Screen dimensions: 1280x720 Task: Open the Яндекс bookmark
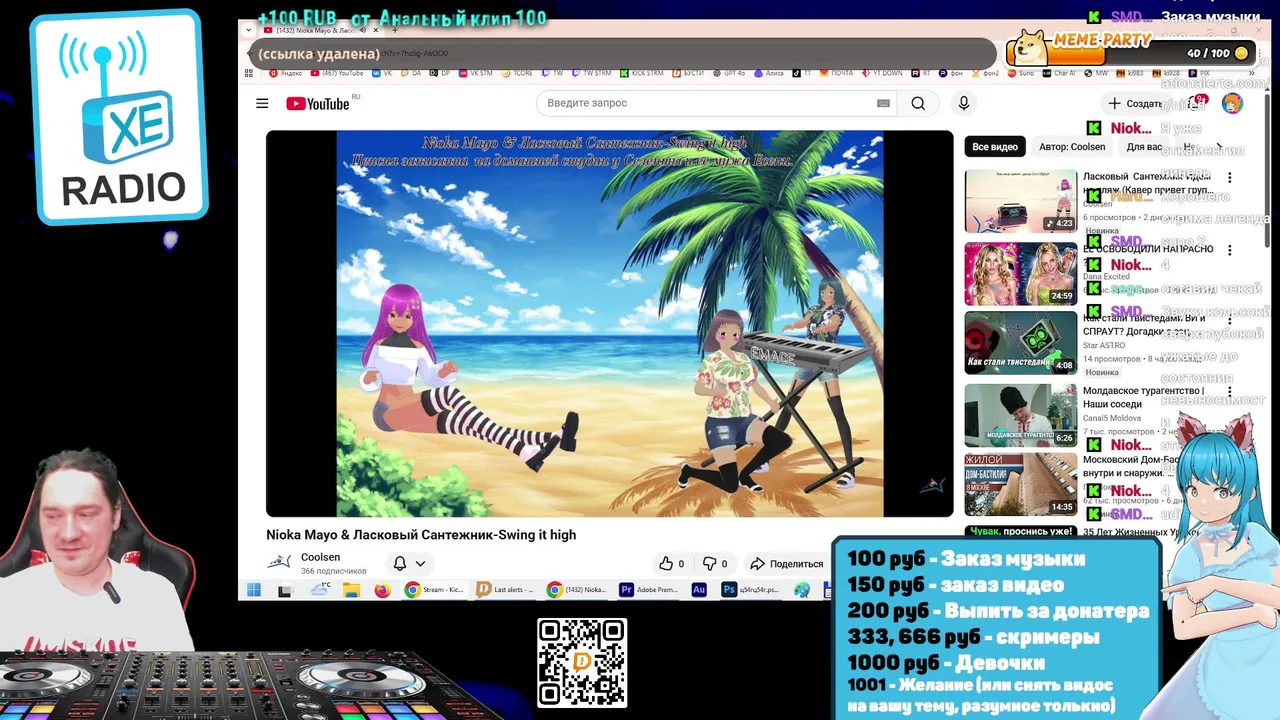click(x=285, y=73)
